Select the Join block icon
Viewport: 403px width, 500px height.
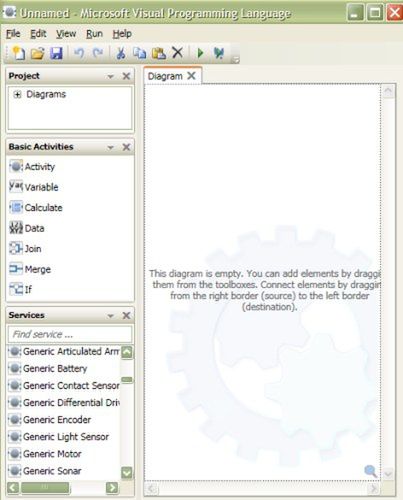click(16, 248)
